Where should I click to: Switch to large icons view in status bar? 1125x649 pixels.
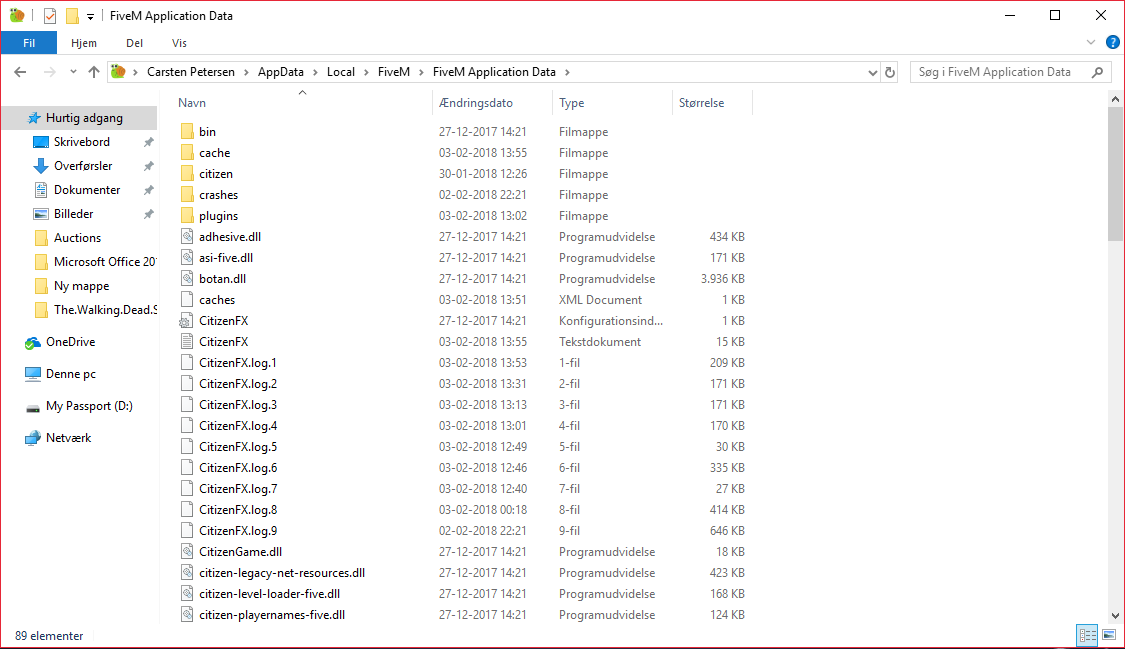1109,635
